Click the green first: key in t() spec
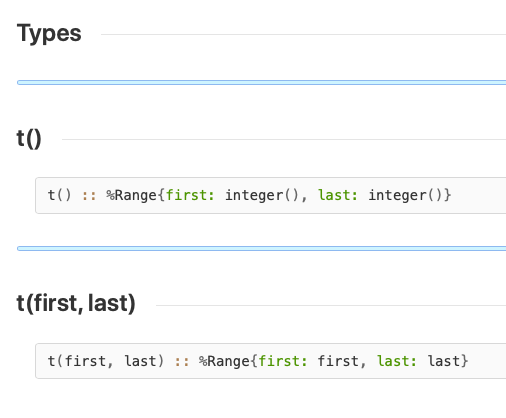The height and width of the screenshot is (418, 506). [190, 195]
